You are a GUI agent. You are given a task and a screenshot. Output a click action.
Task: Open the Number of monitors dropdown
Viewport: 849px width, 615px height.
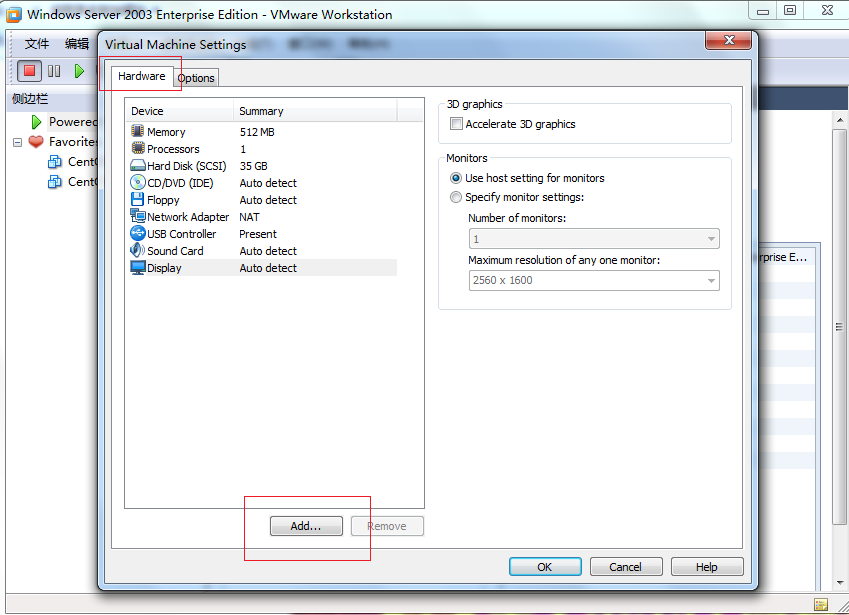594,239
